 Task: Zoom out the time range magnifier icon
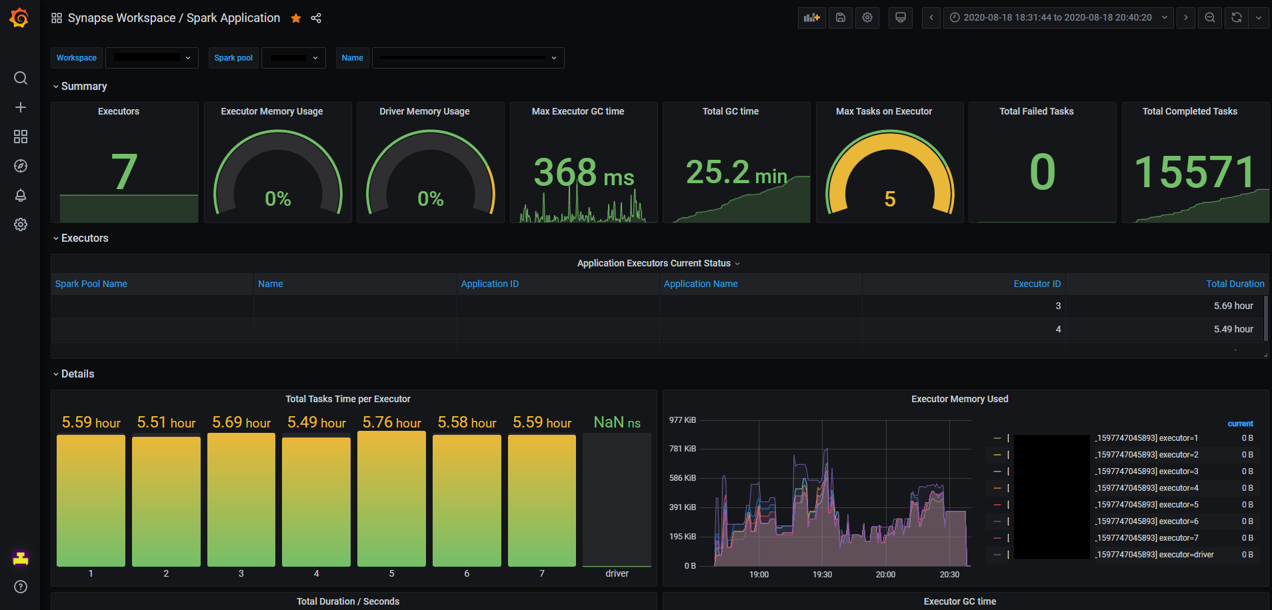(x=1210, y=17)
